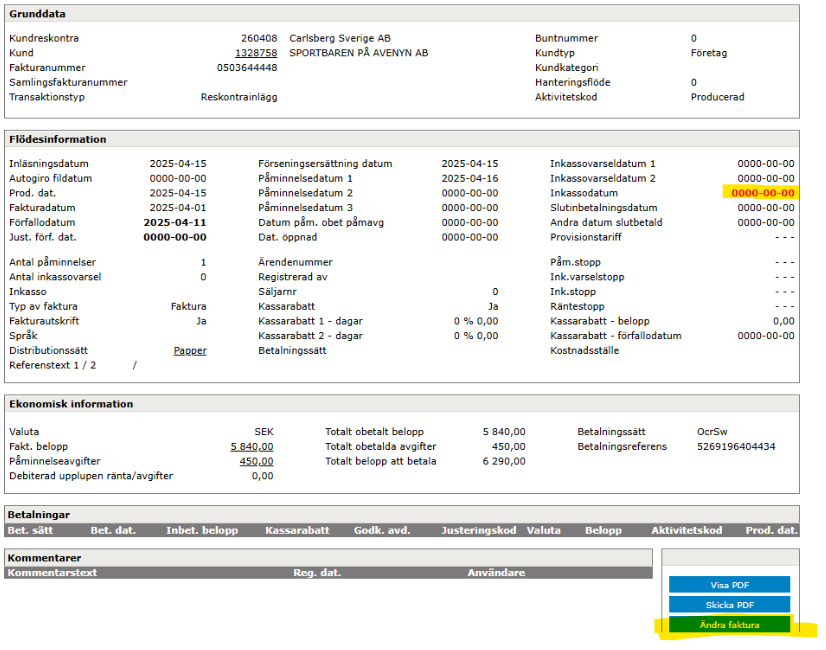Select the Ekonomisk information section header
The height and width of the screenshot is (650, 826).
pos(70,404)
